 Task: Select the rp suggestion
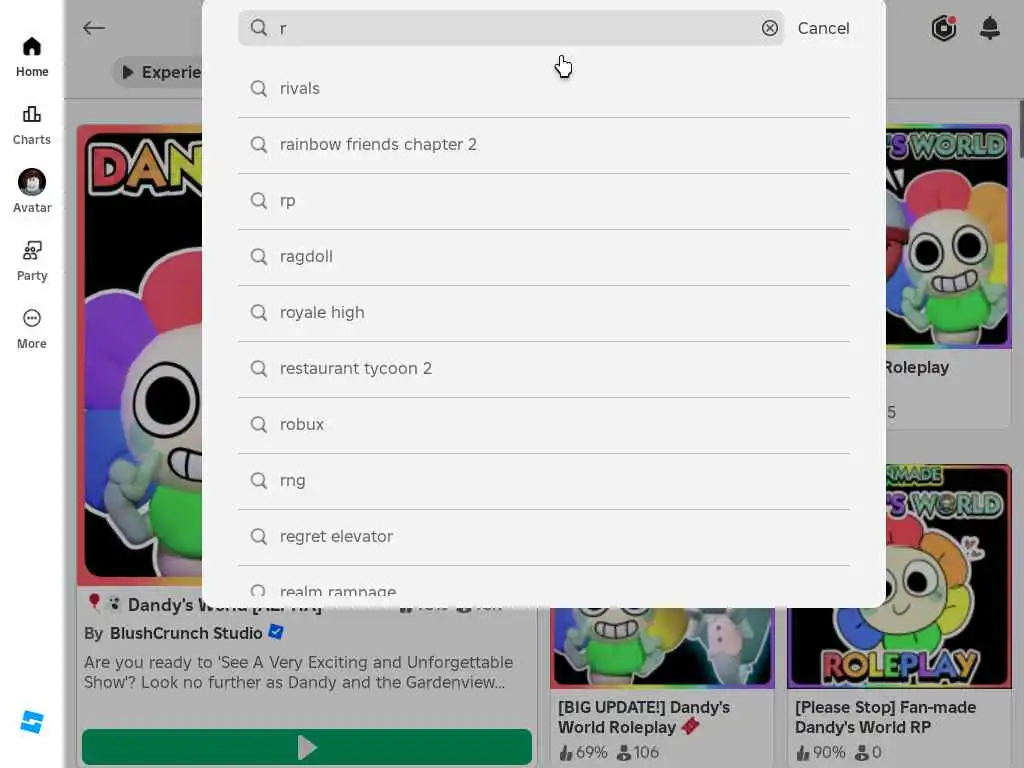tap(543, 200)
